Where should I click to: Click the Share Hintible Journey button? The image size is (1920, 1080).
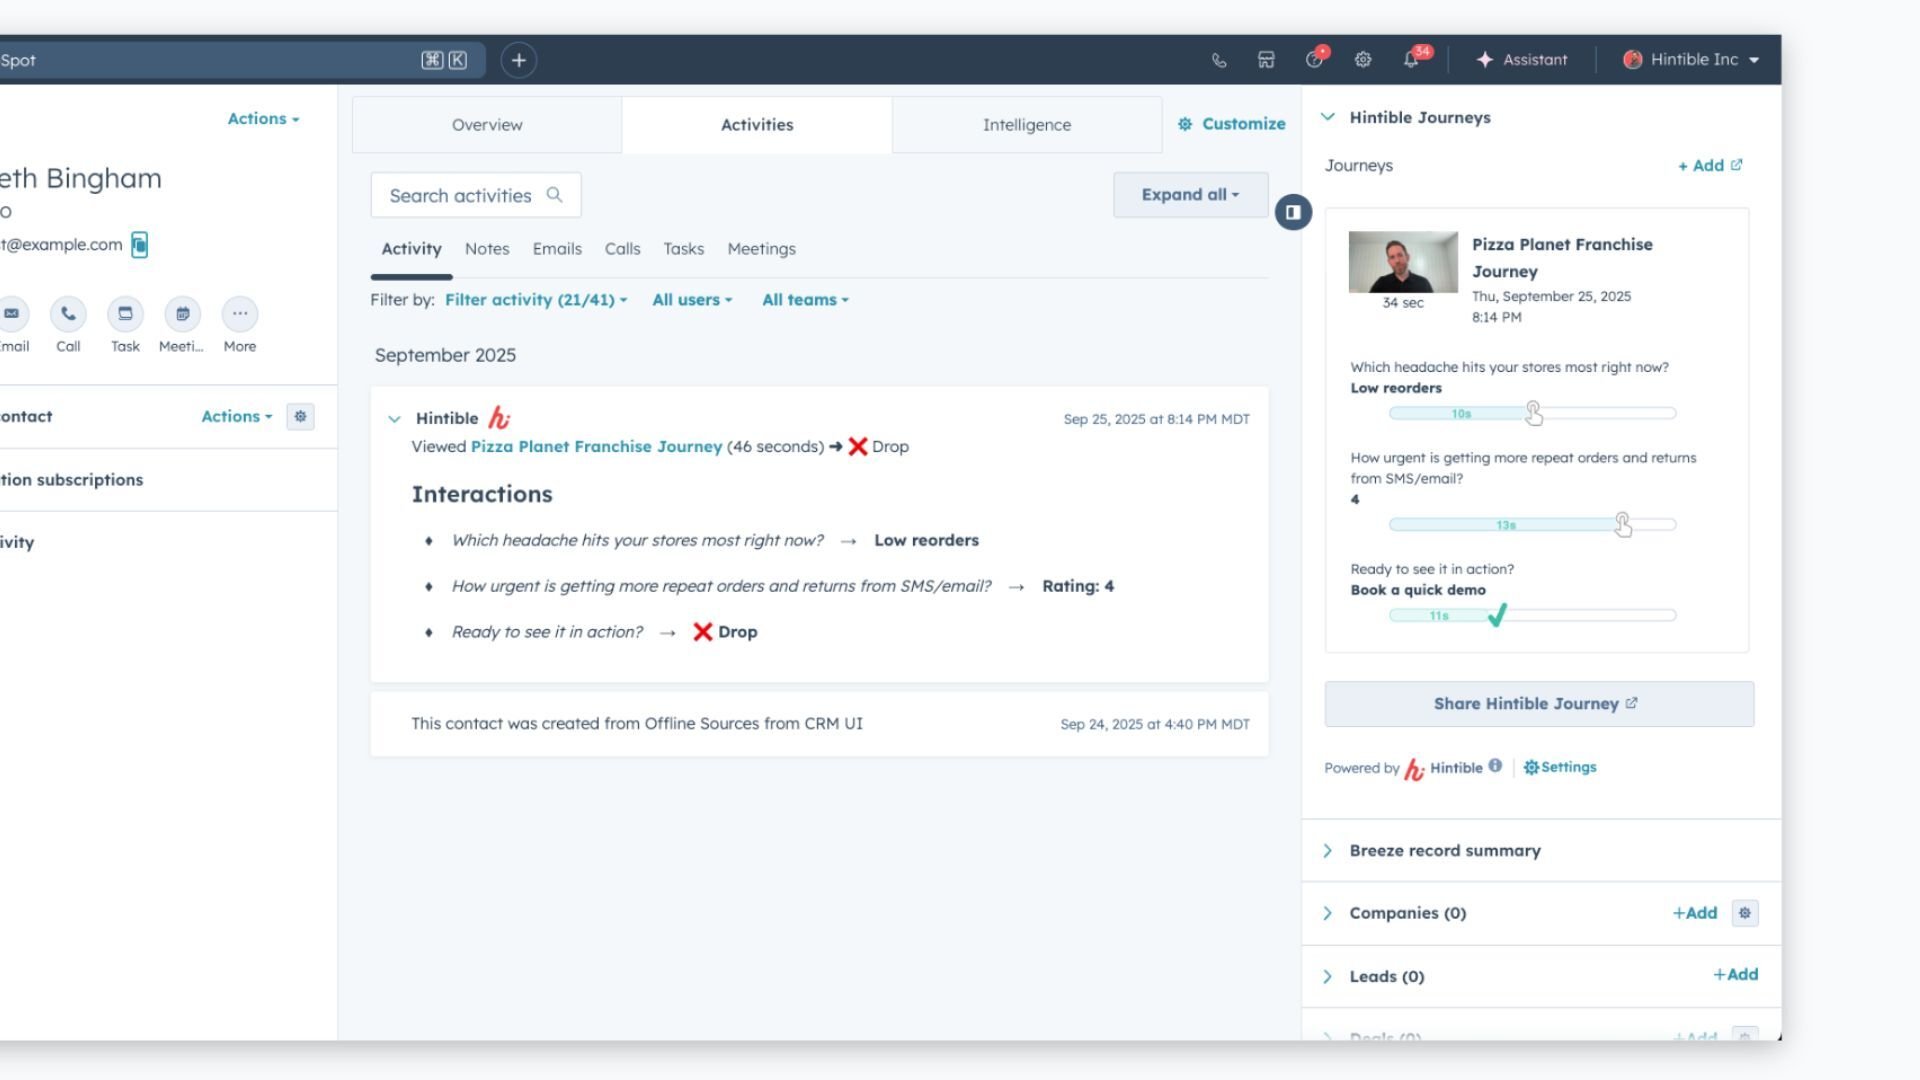tap(1537, 703)
